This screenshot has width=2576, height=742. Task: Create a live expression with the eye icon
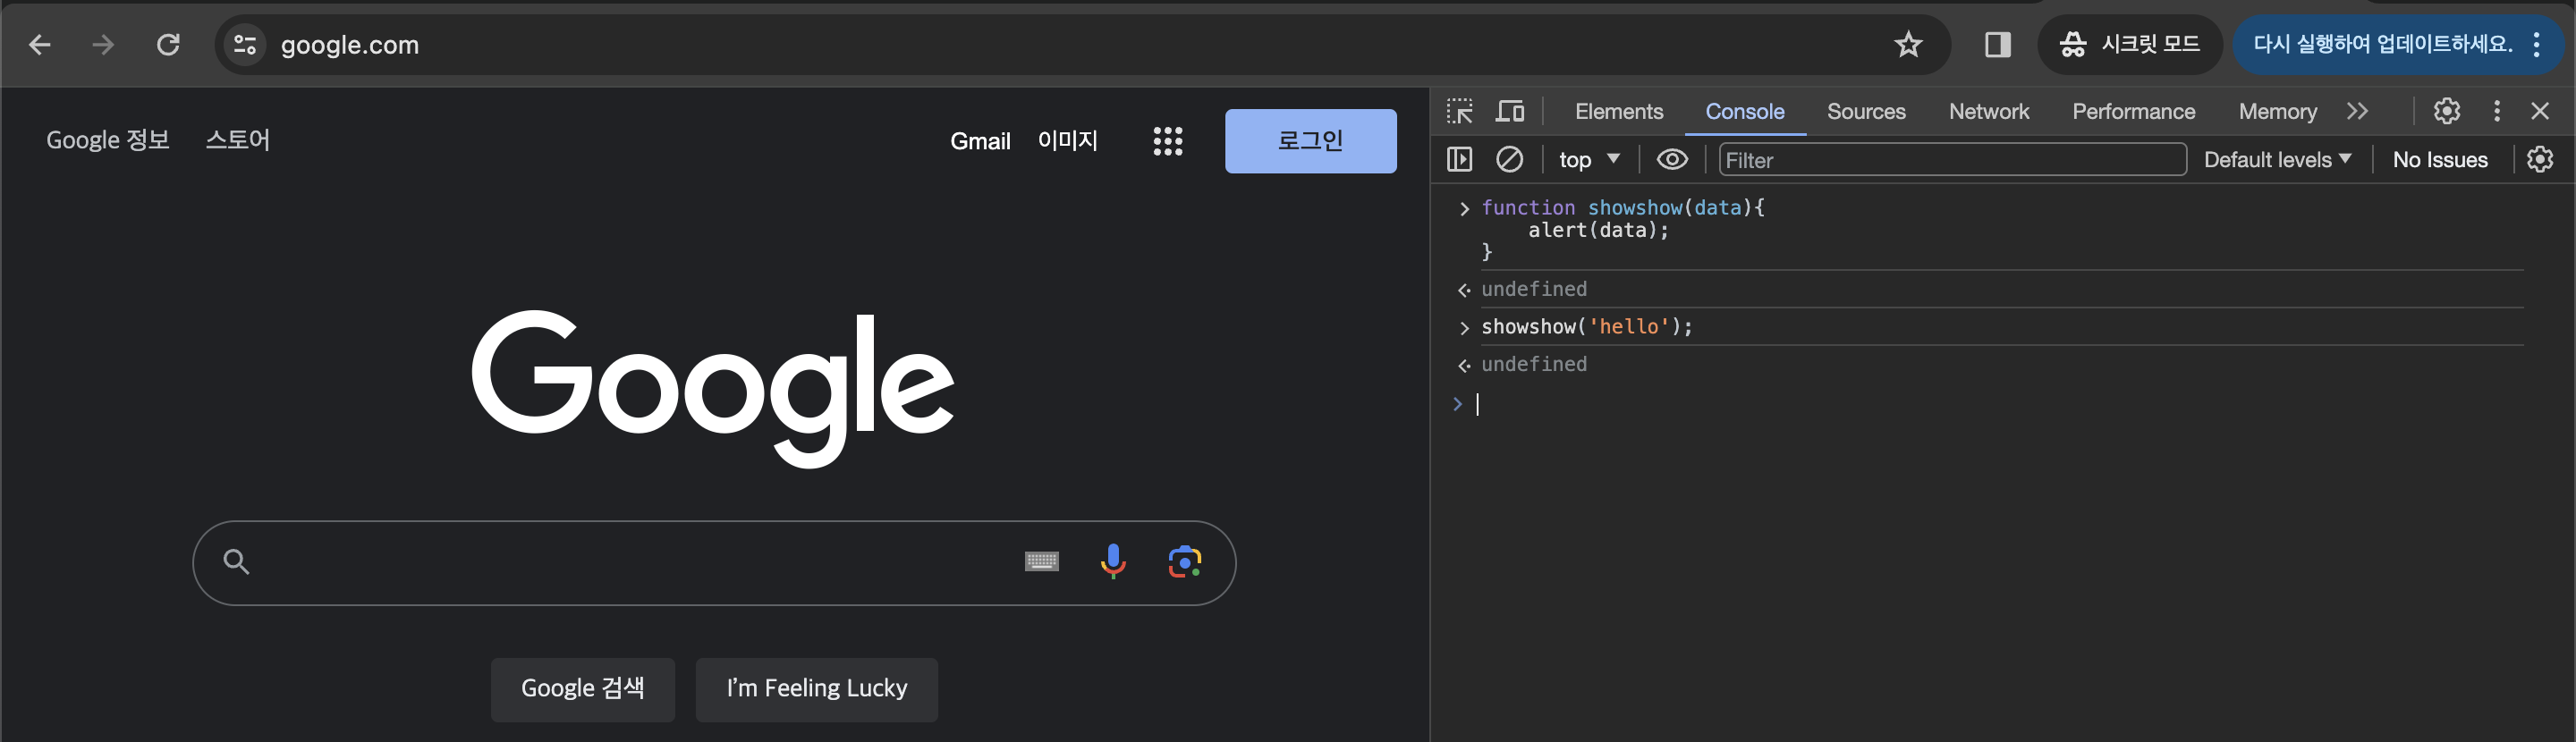coord(1671,159)
